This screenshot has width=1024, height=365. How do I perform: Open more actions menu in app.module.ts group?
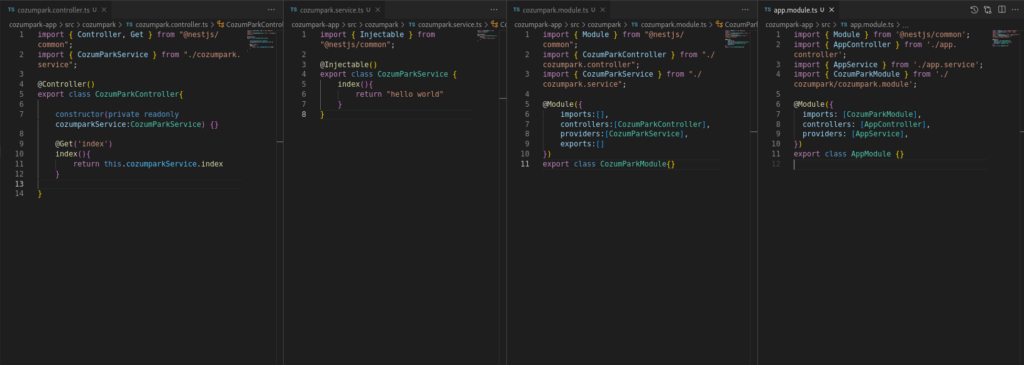coord(1015,10)
